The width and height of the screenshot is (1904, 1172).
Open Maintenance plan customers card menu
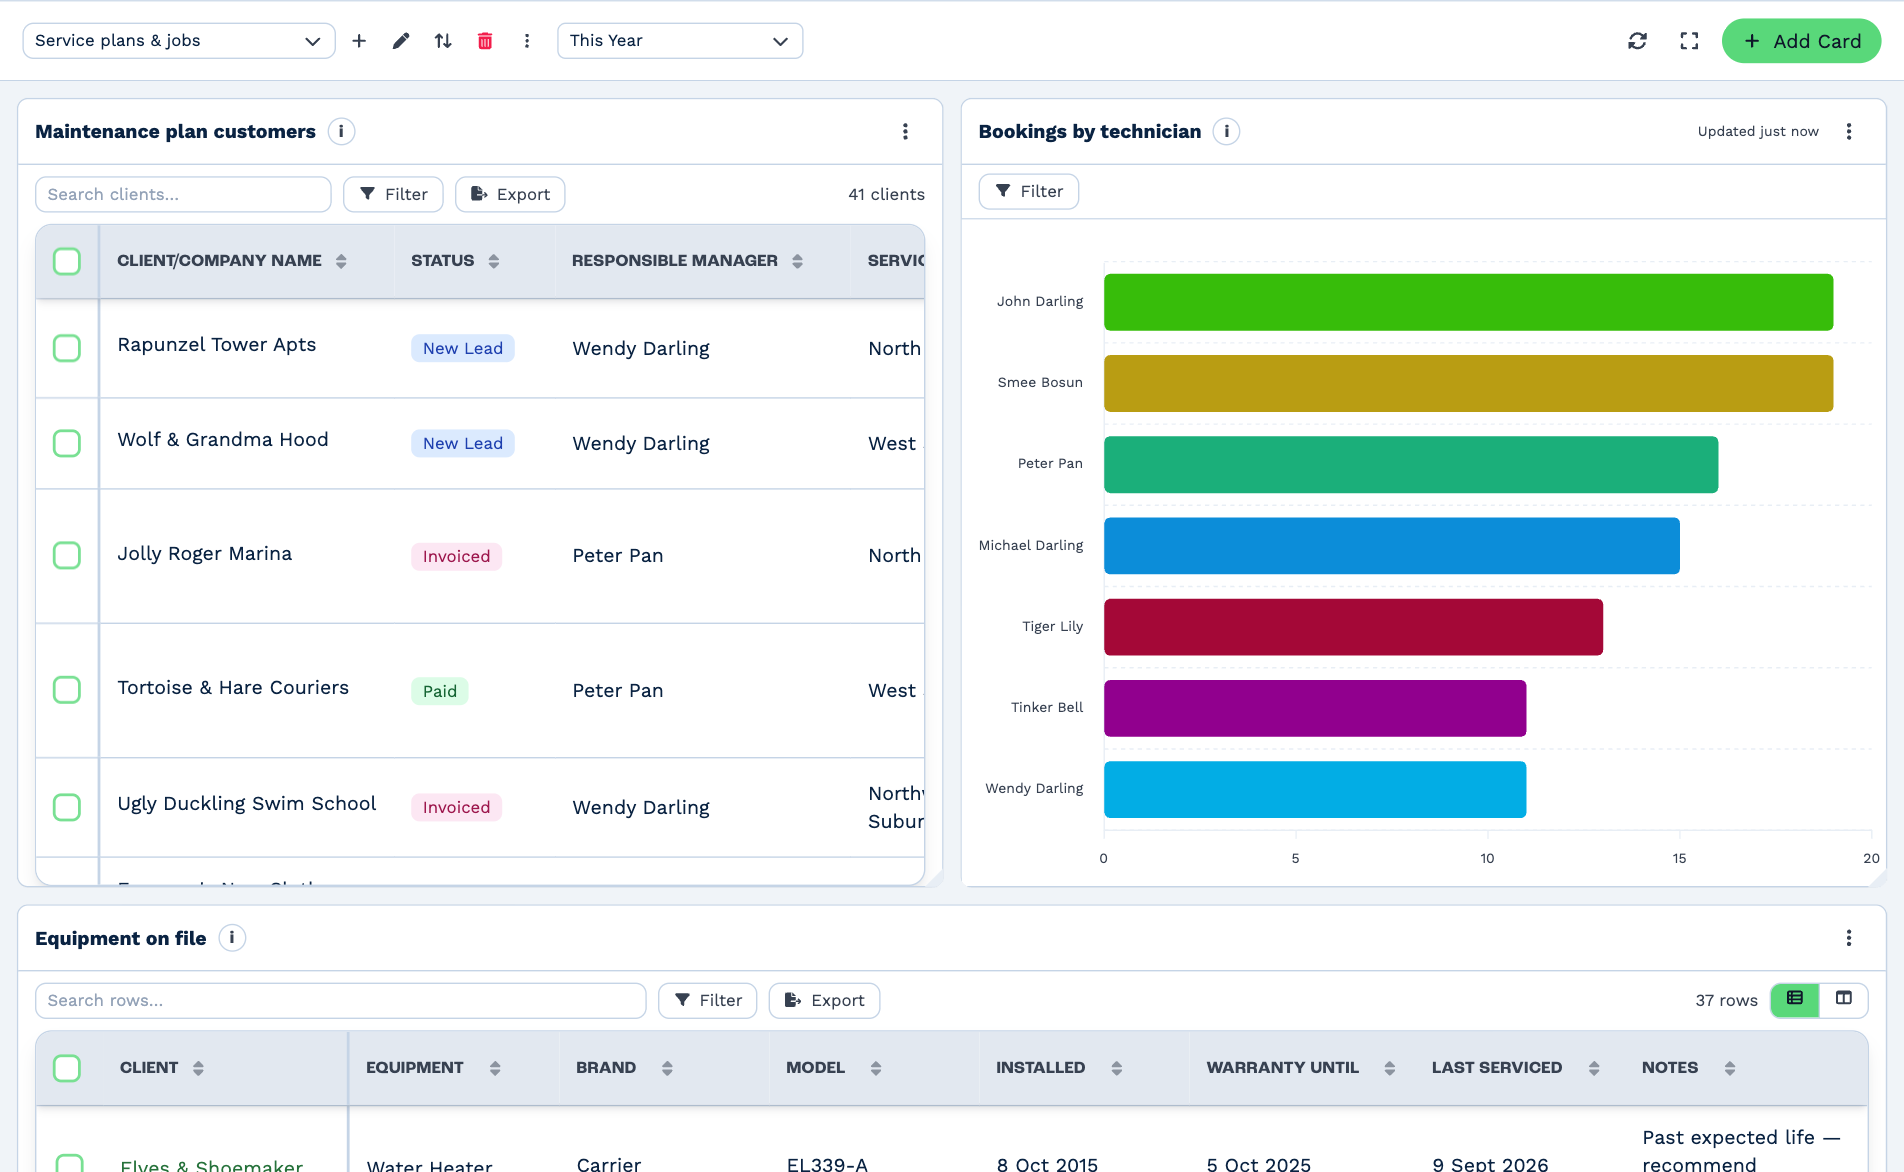(x=905, y=131)
